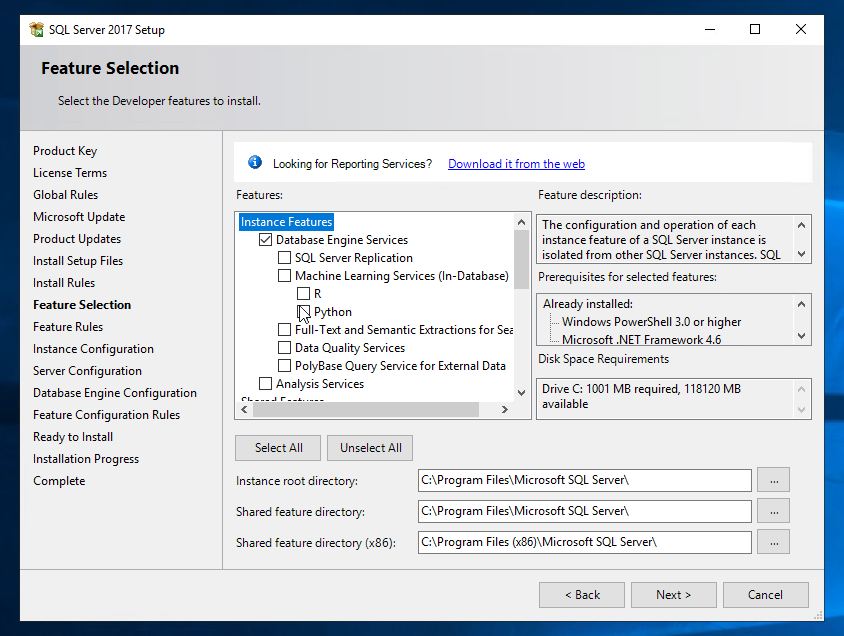844x636 pixels.
Task: Check Data Quality Services
Action: pyautogui.click(x=284, y=348)
